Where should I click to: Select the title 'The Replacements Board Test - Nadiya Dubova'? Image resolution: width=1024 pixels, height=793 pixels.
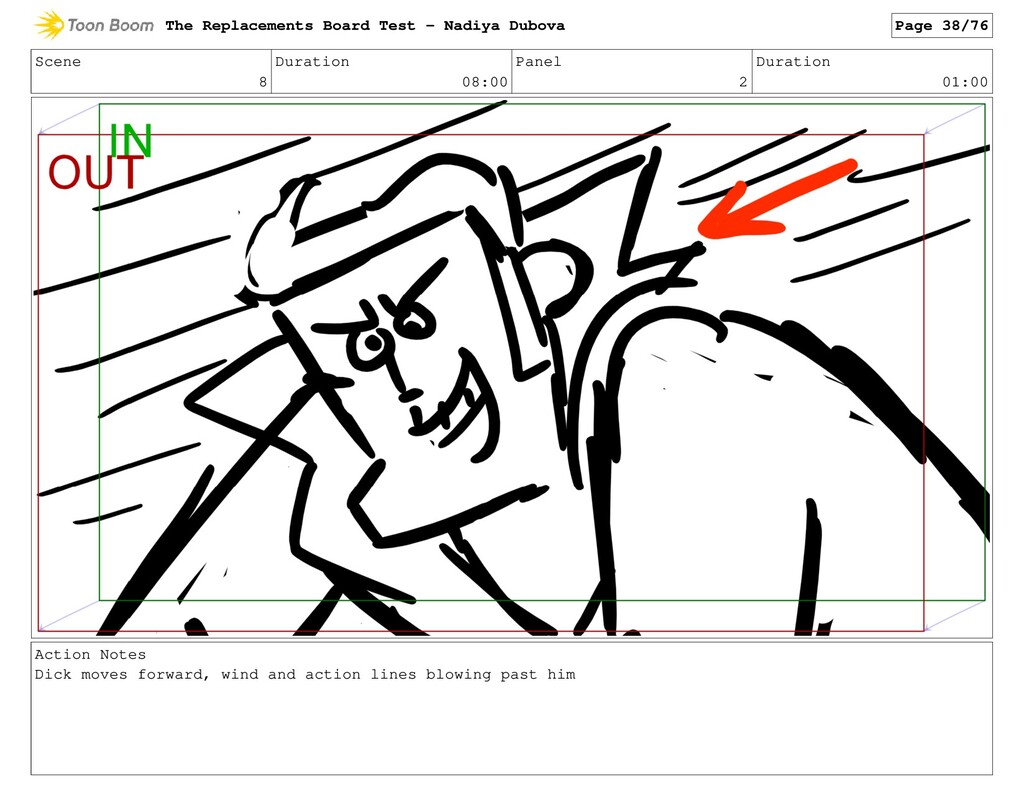[365, 25]
